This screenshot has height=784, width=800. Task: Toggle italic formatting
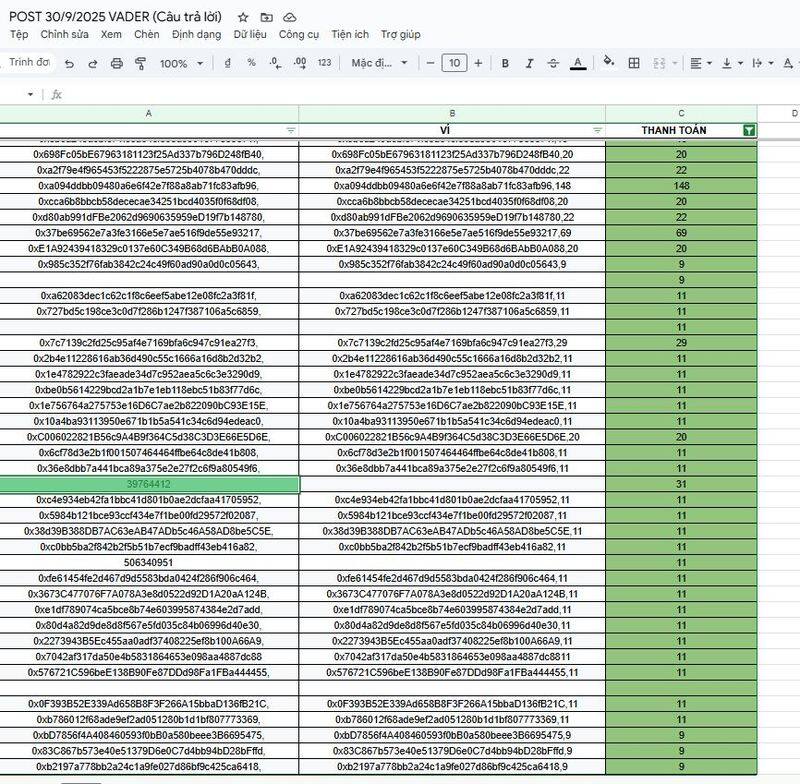coord(529,63)
